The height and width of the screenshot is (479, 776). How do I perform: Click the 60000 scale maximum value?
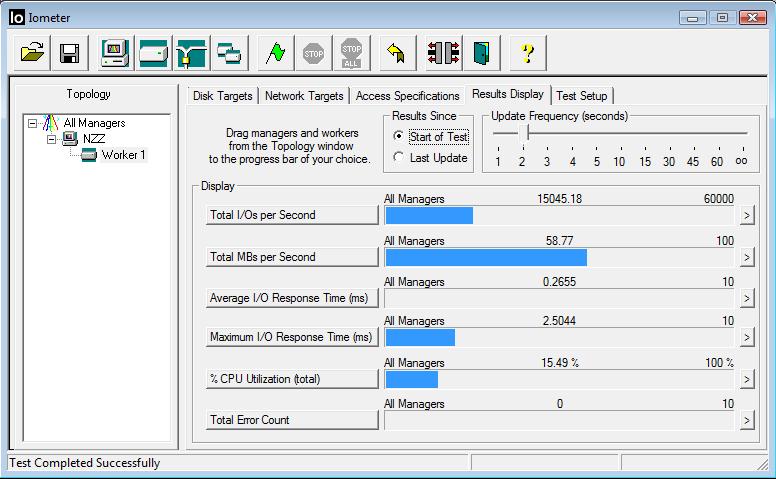tap(719, 199)
